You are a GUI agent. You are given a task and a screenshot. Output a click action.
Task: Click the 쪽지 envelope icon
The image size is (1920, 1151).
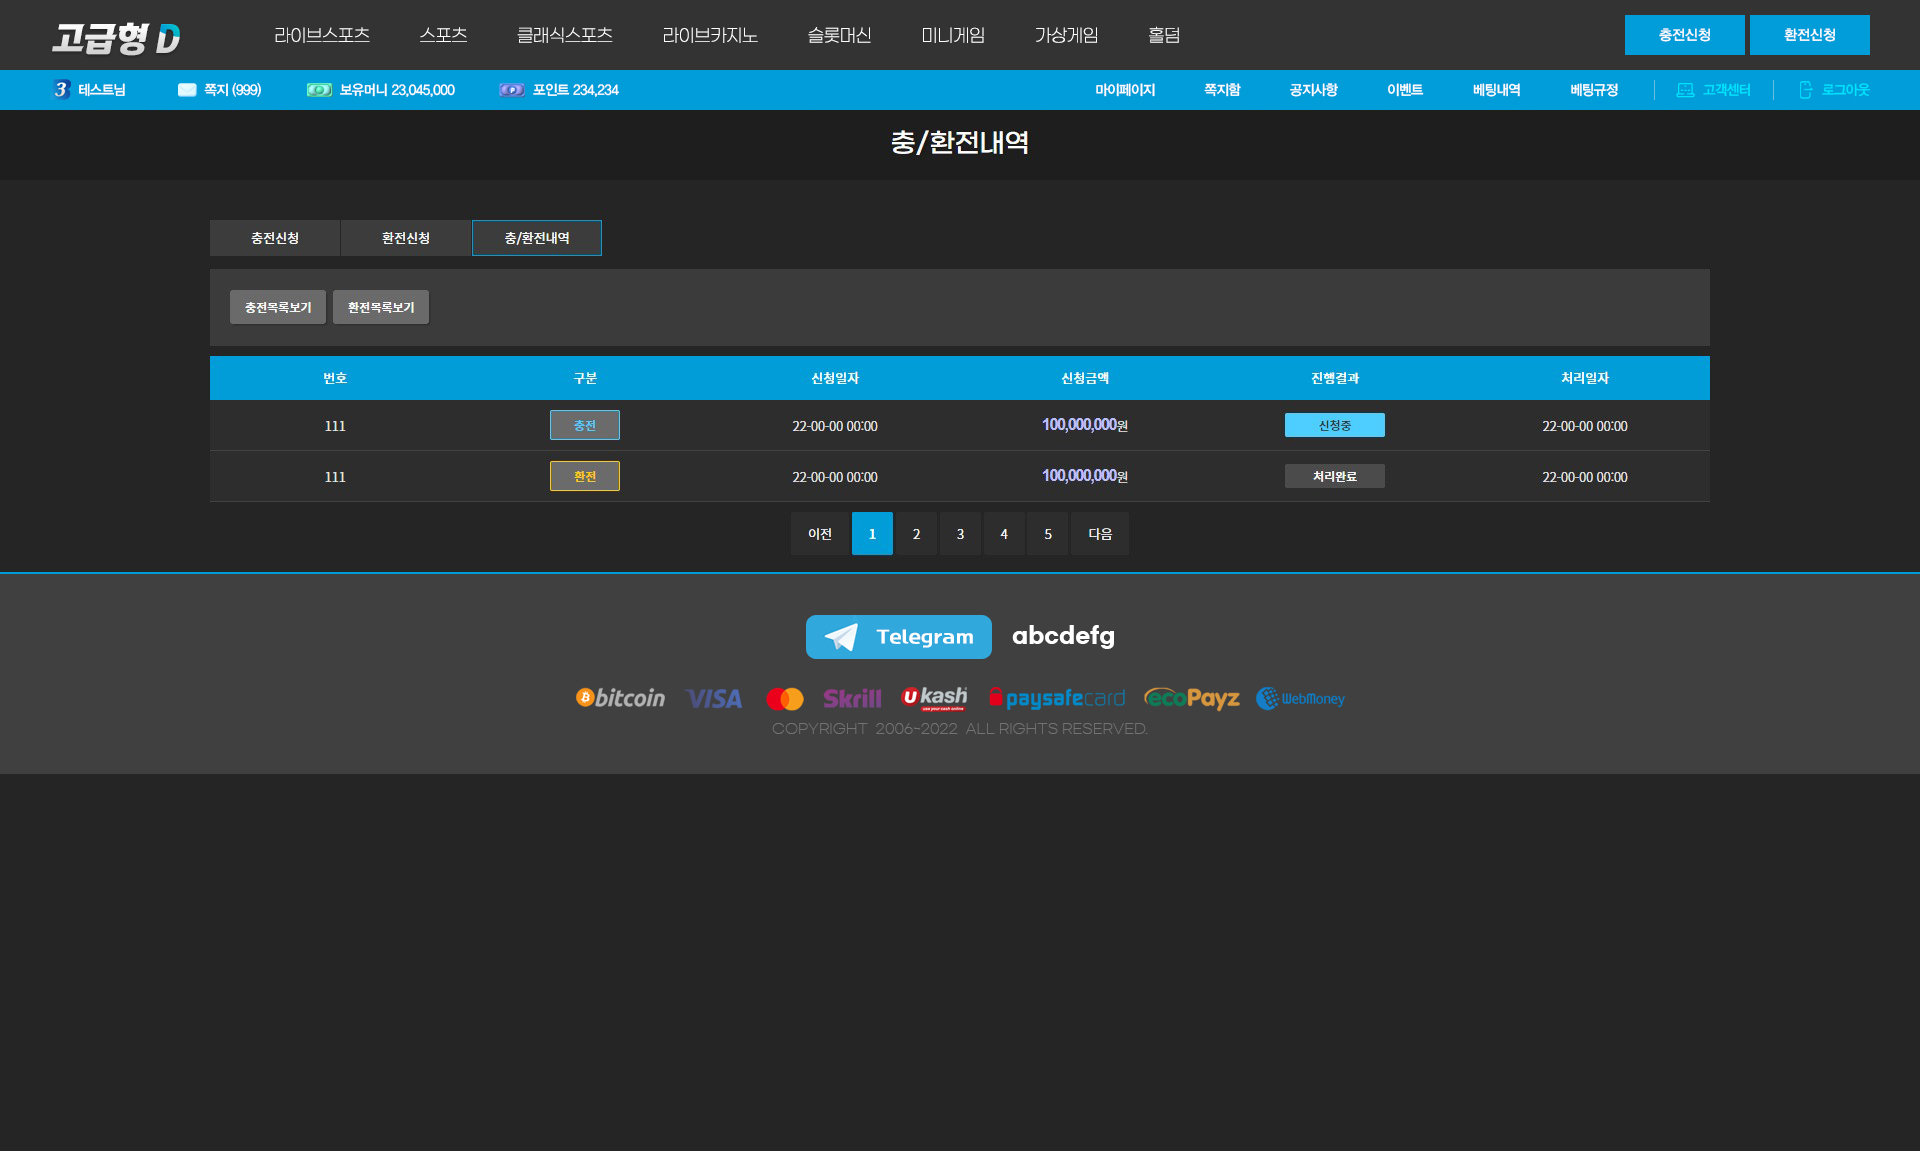point(187,90)
